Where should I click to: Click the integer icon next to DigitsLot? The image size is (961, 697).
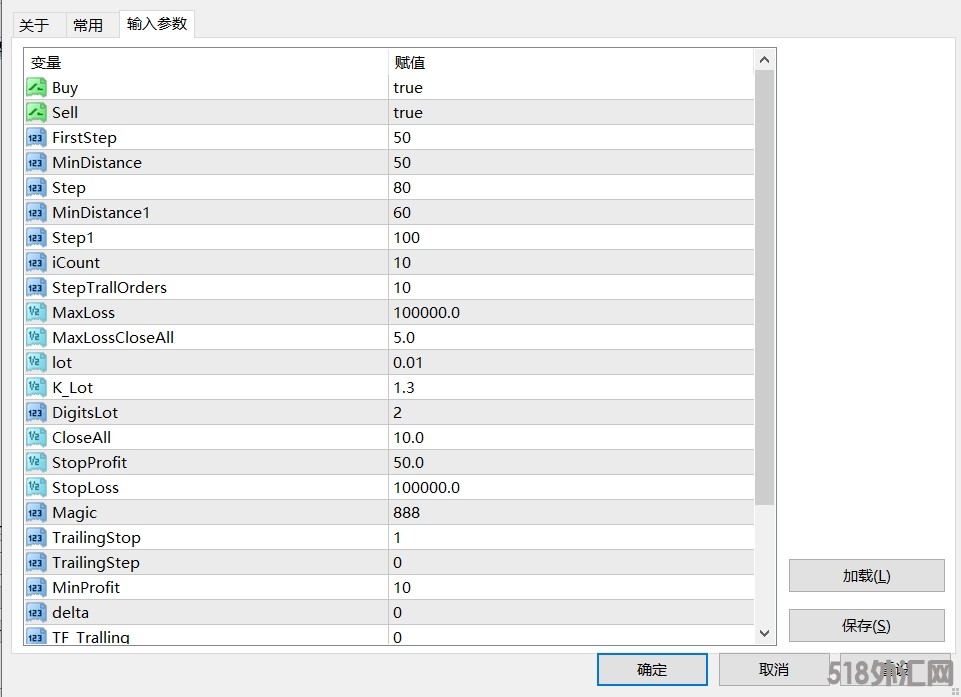click(x=36, y=413)
